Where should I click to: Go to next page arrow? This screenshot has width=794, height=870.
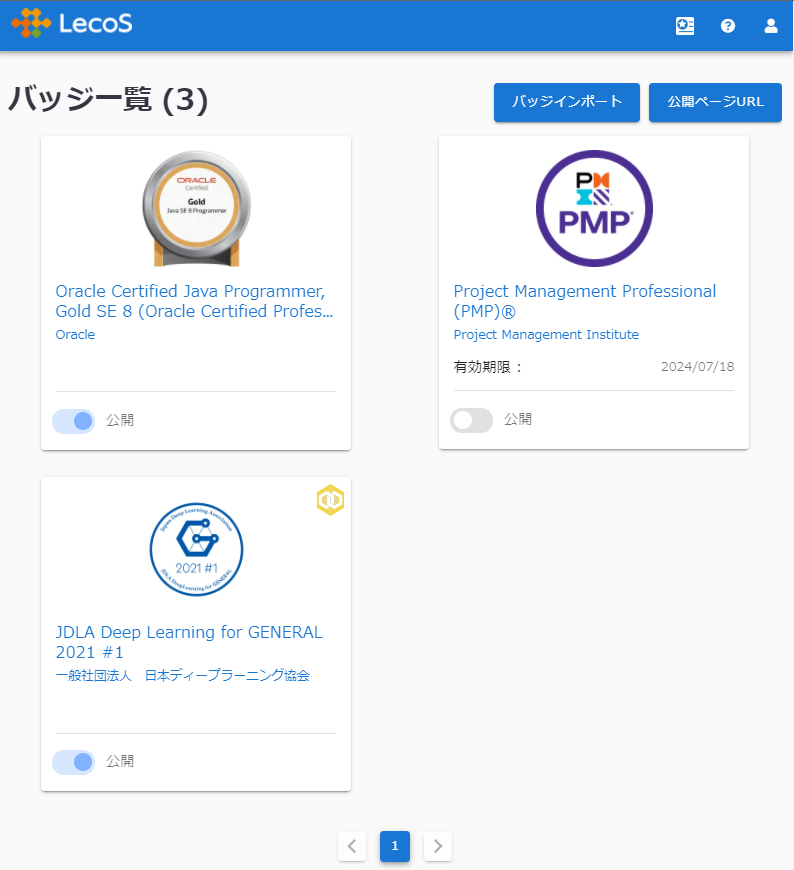point(438,846)
